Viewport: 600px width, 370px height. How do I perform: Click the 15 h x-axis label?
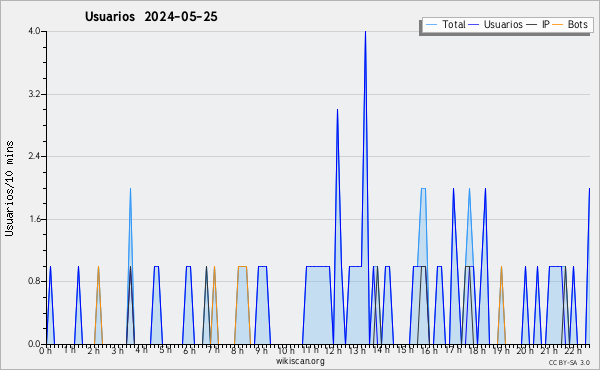tap(405, 350)
